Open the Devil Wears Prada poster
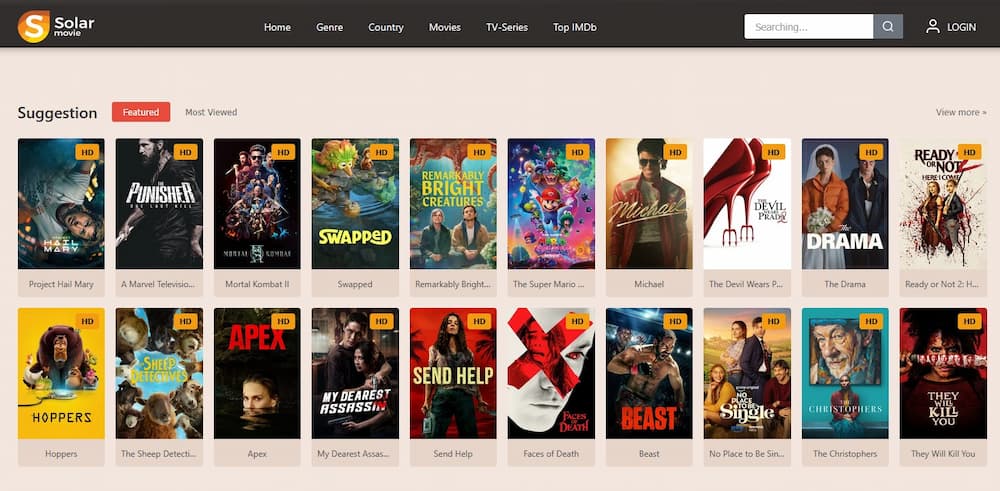 pos(747,203)
